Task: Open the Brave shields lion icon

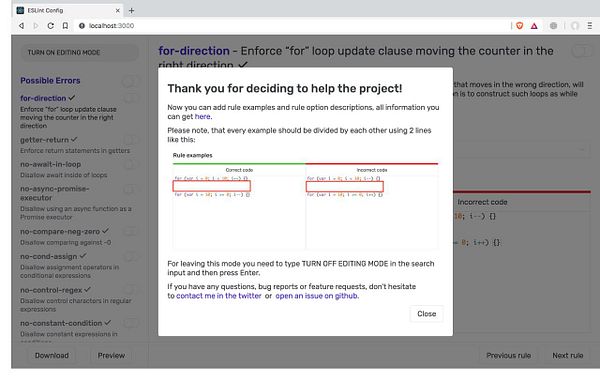Action: tap(519, 26)
